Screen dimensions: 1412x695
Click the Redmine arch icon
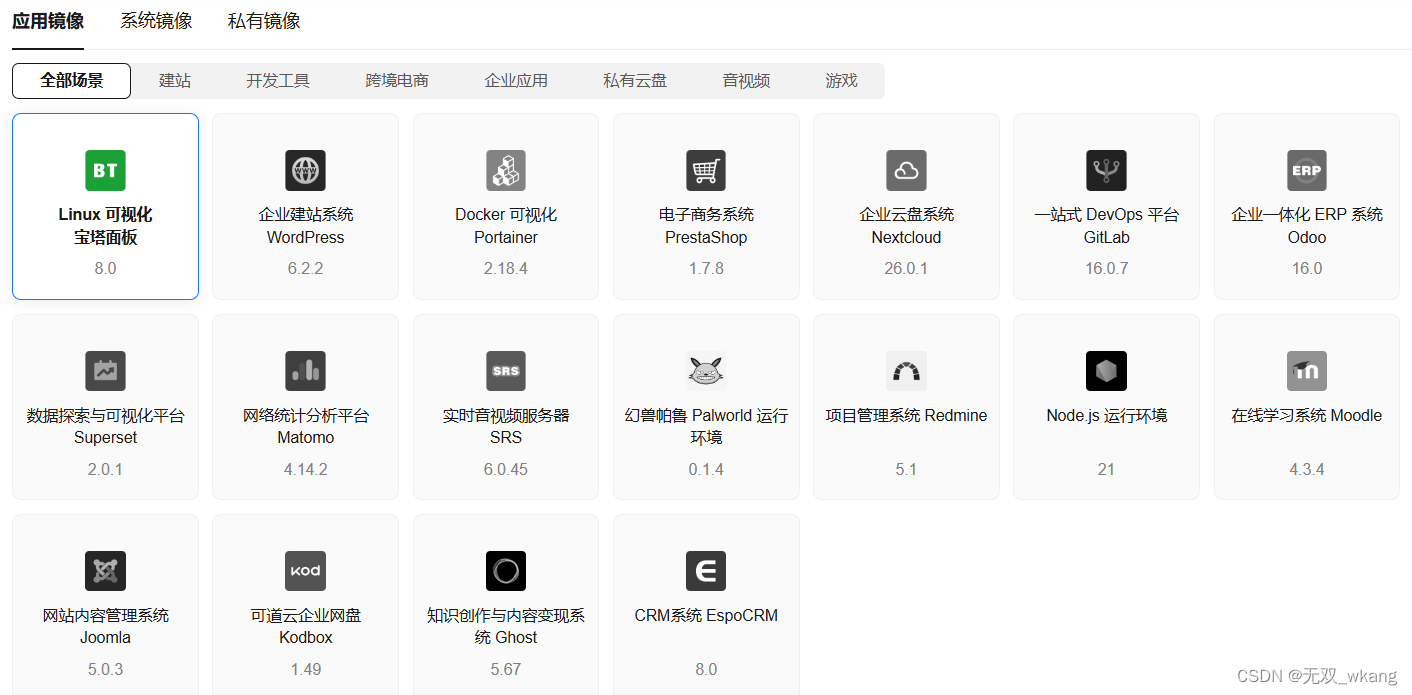(906, 371)
